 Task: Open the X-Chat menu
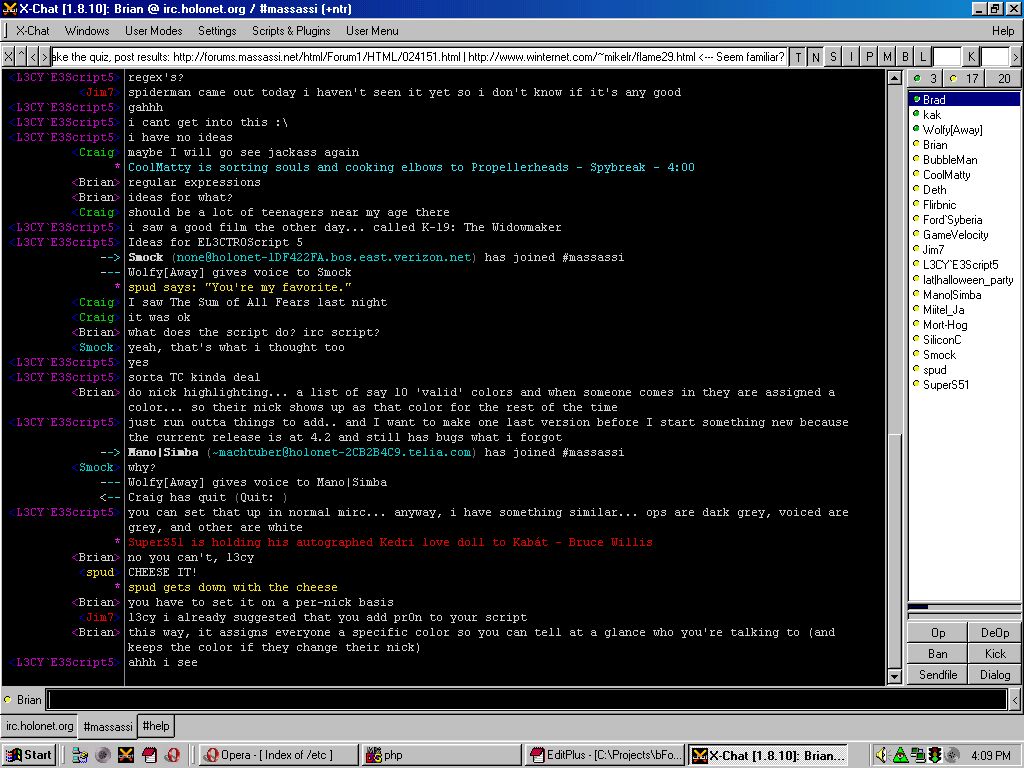tap(33, 31)
